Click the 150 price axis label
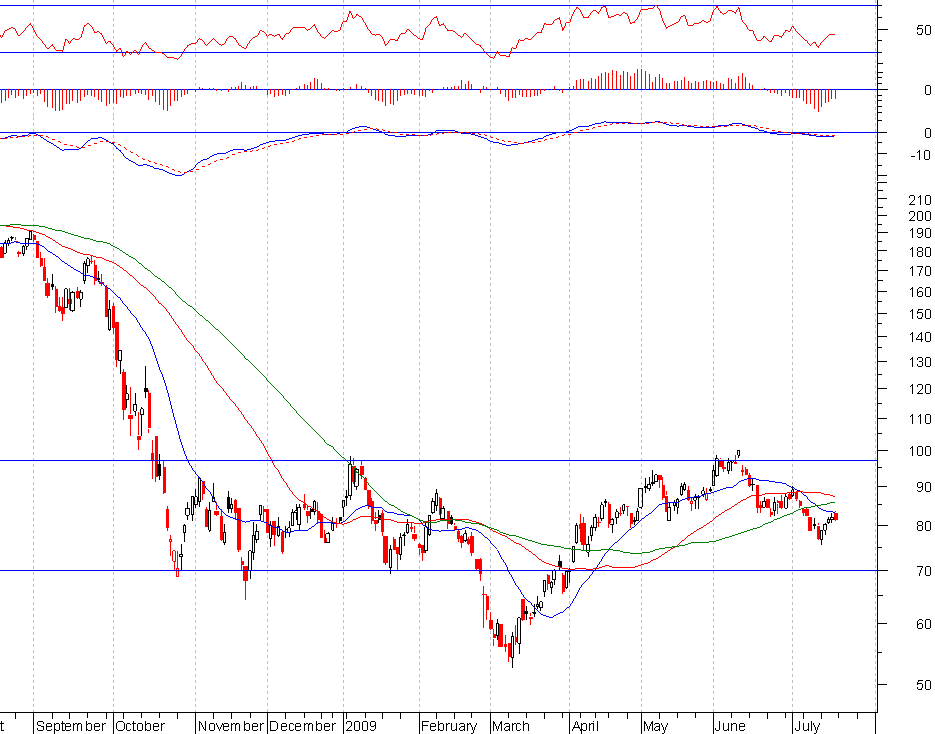 click(920, 314)
